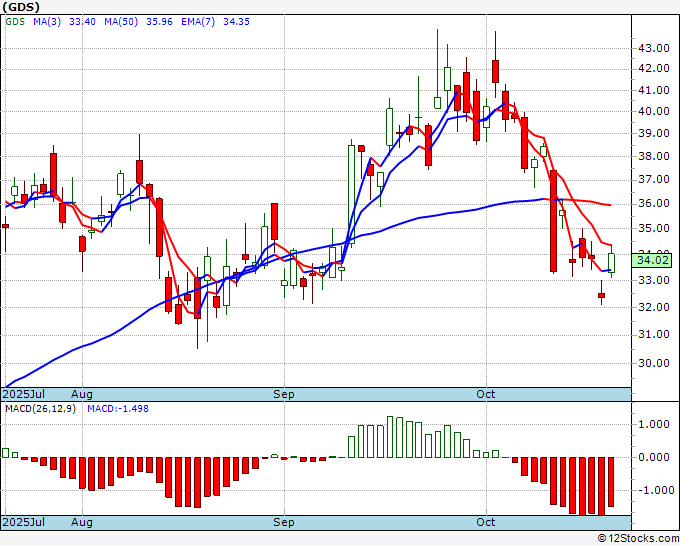Click the MACD(26,12,9) indicator label
680x546 pixels.
point(40,409)
